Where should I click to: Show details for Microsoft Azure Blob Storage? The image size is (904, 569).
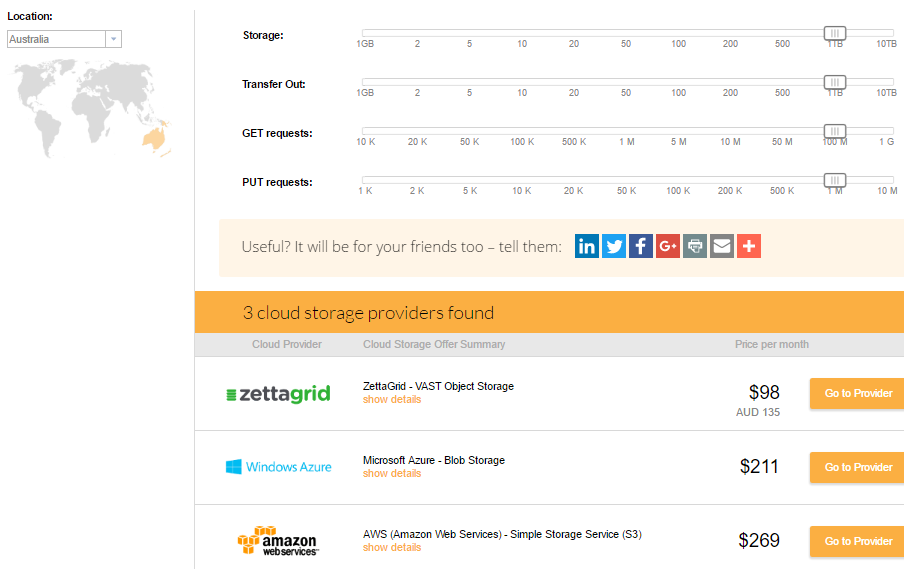tap(392, 473)
